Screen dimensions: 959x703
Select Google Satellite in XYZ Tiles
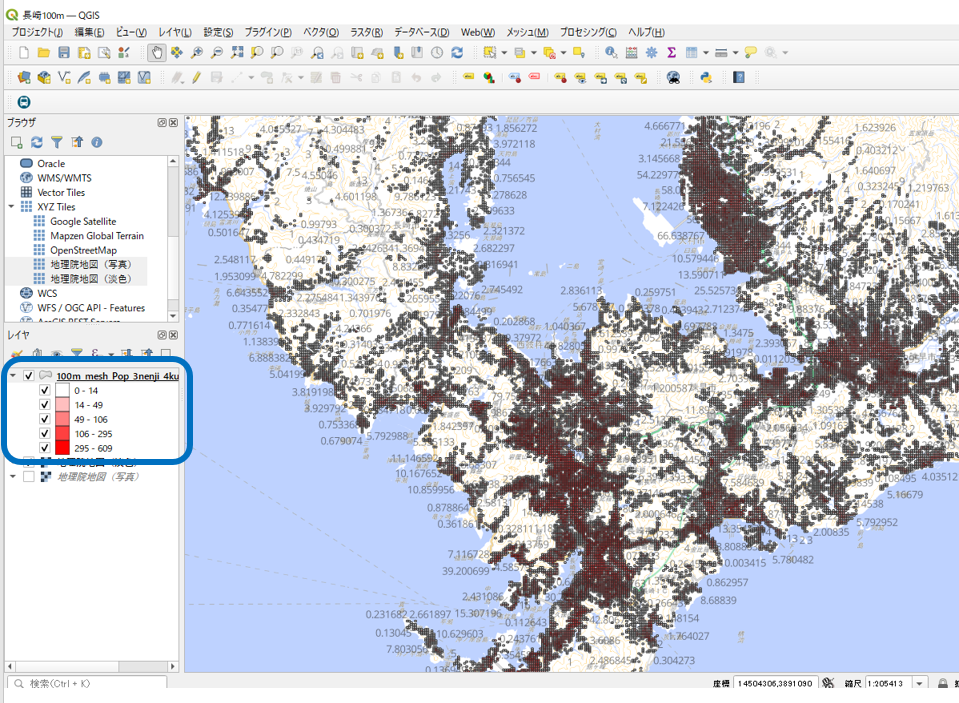(x=83, y=221)
